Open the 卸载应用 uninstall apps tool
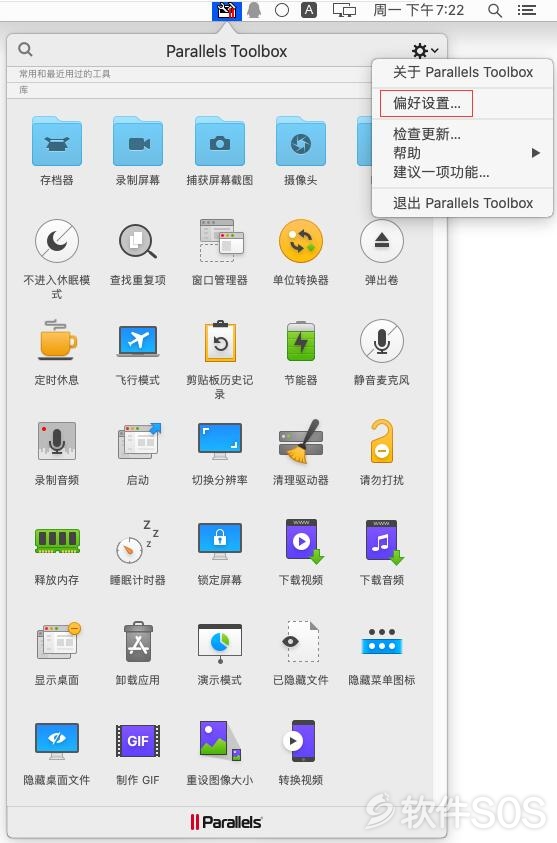557x843 pixels. click(x=138, y=652)
